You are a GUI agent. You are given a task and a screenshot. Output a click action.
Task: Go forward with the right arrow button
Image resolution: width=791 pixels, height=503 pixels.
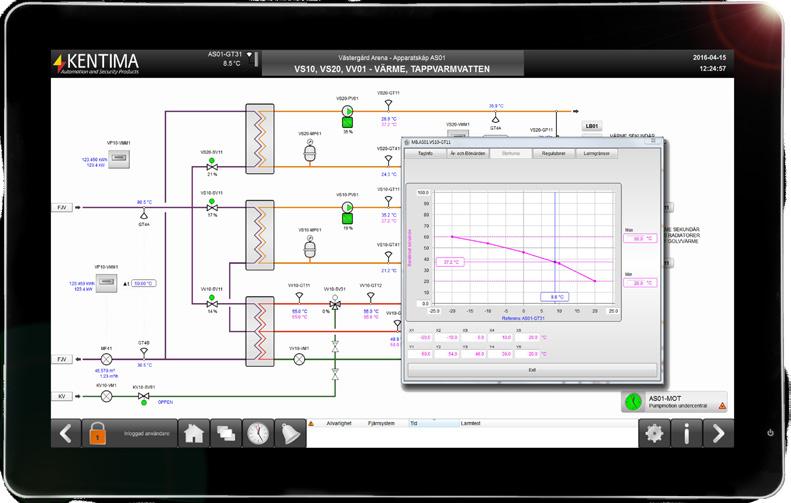[x=718, y=433]
